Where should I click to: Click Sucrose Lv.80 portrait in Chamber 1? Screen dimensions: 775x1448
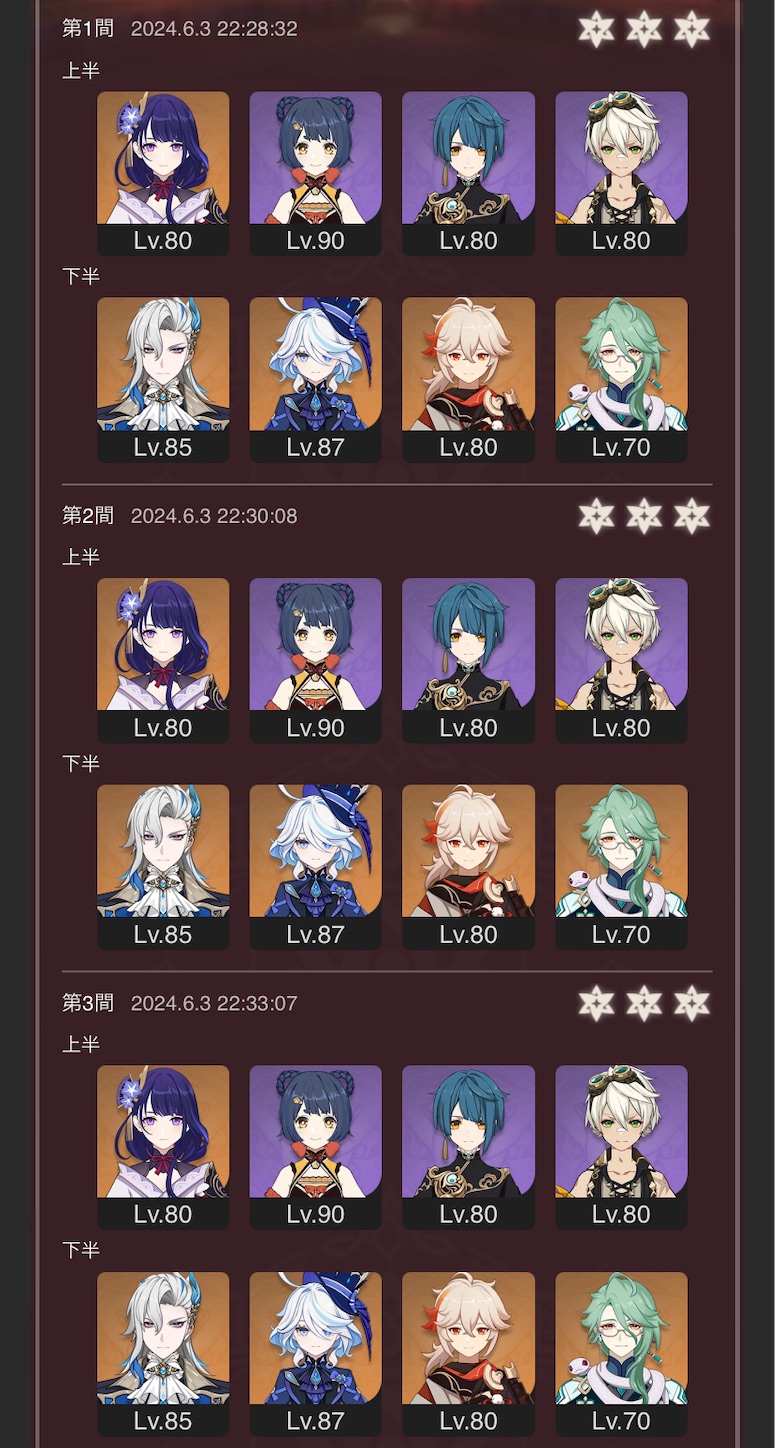621,173
